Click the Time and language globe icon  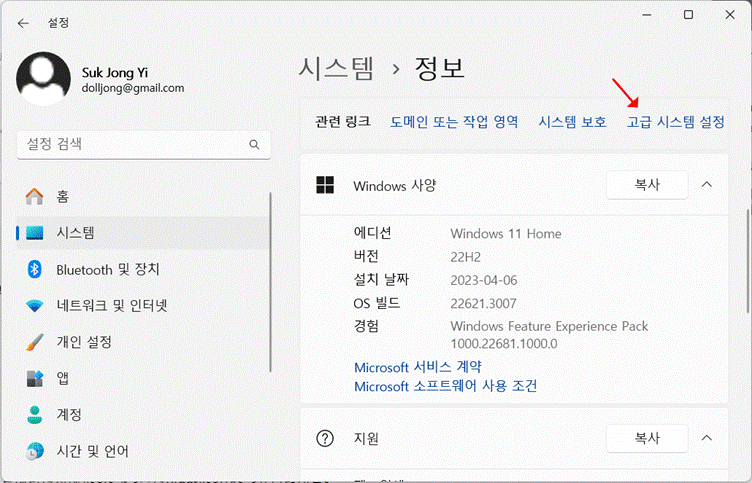pyautogui.click(x=35, y=451)
